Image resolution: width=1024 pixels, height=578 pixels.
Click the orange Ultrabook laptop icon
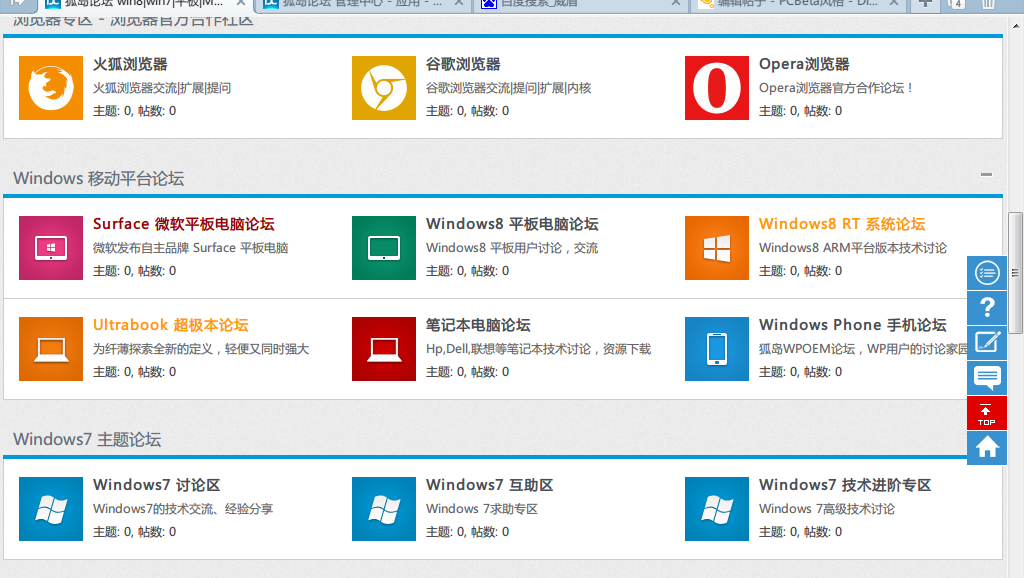tap(51, 349)
